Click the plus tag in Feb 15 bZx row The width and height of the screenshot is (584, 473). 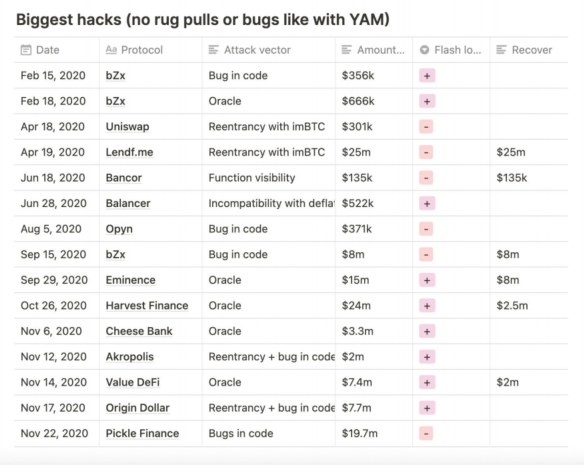point(427,76)
